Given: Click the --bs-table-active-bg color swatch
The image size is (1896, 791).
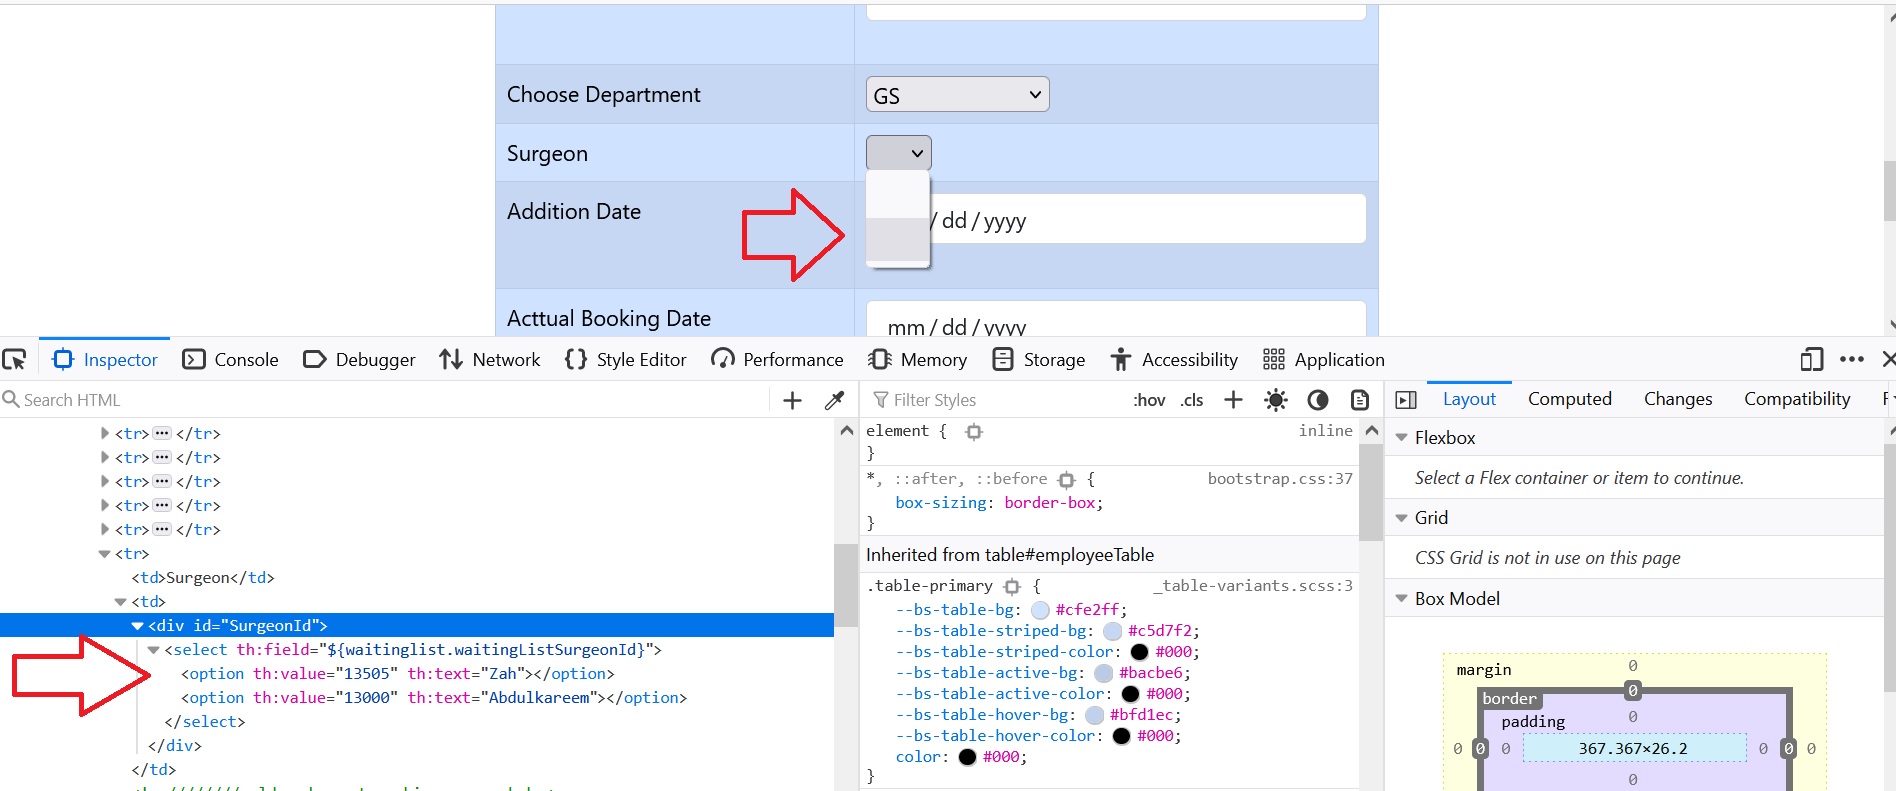Looking at the screenshot, I should [x=1103, y=673].
